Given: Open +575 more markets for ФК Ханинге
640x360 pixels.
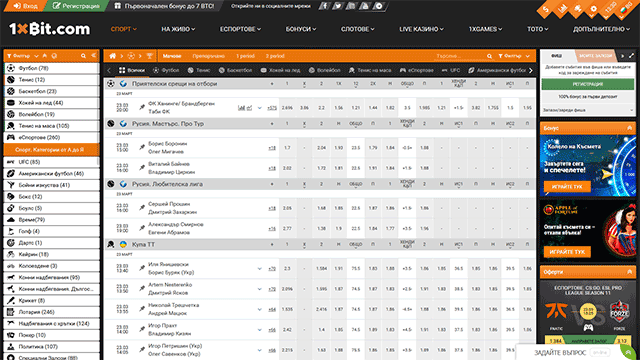Looking at the screenshot, I should coord(272,108).
